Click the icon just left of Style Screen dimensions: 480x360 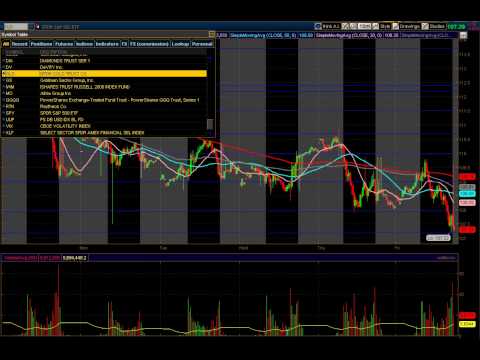(x=376, y=26)
